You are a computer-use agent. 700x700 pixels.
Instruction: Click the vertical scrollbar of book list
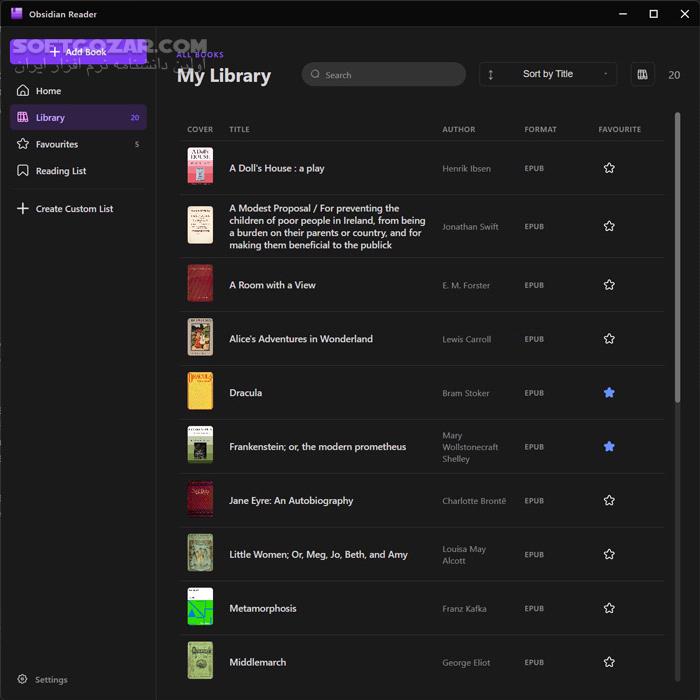click(x=677, y=258)
